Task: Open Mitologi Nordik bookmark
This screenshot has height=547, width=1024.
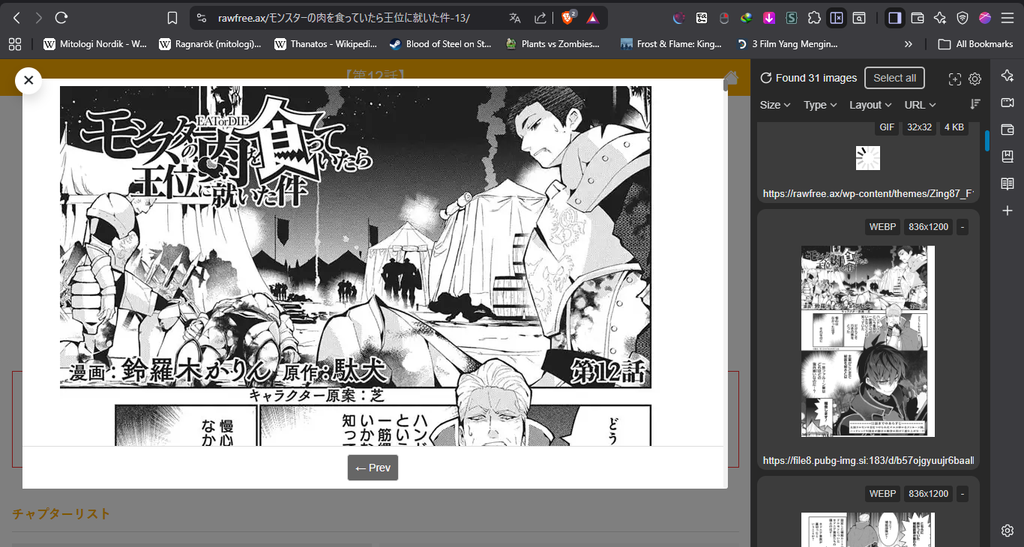Action: [95, 44]
